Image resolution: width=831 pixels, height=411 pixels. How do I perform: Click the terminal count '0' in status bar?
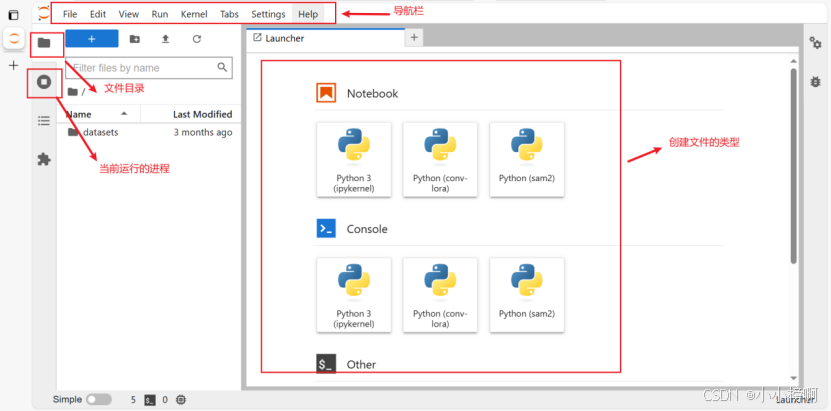165,400
